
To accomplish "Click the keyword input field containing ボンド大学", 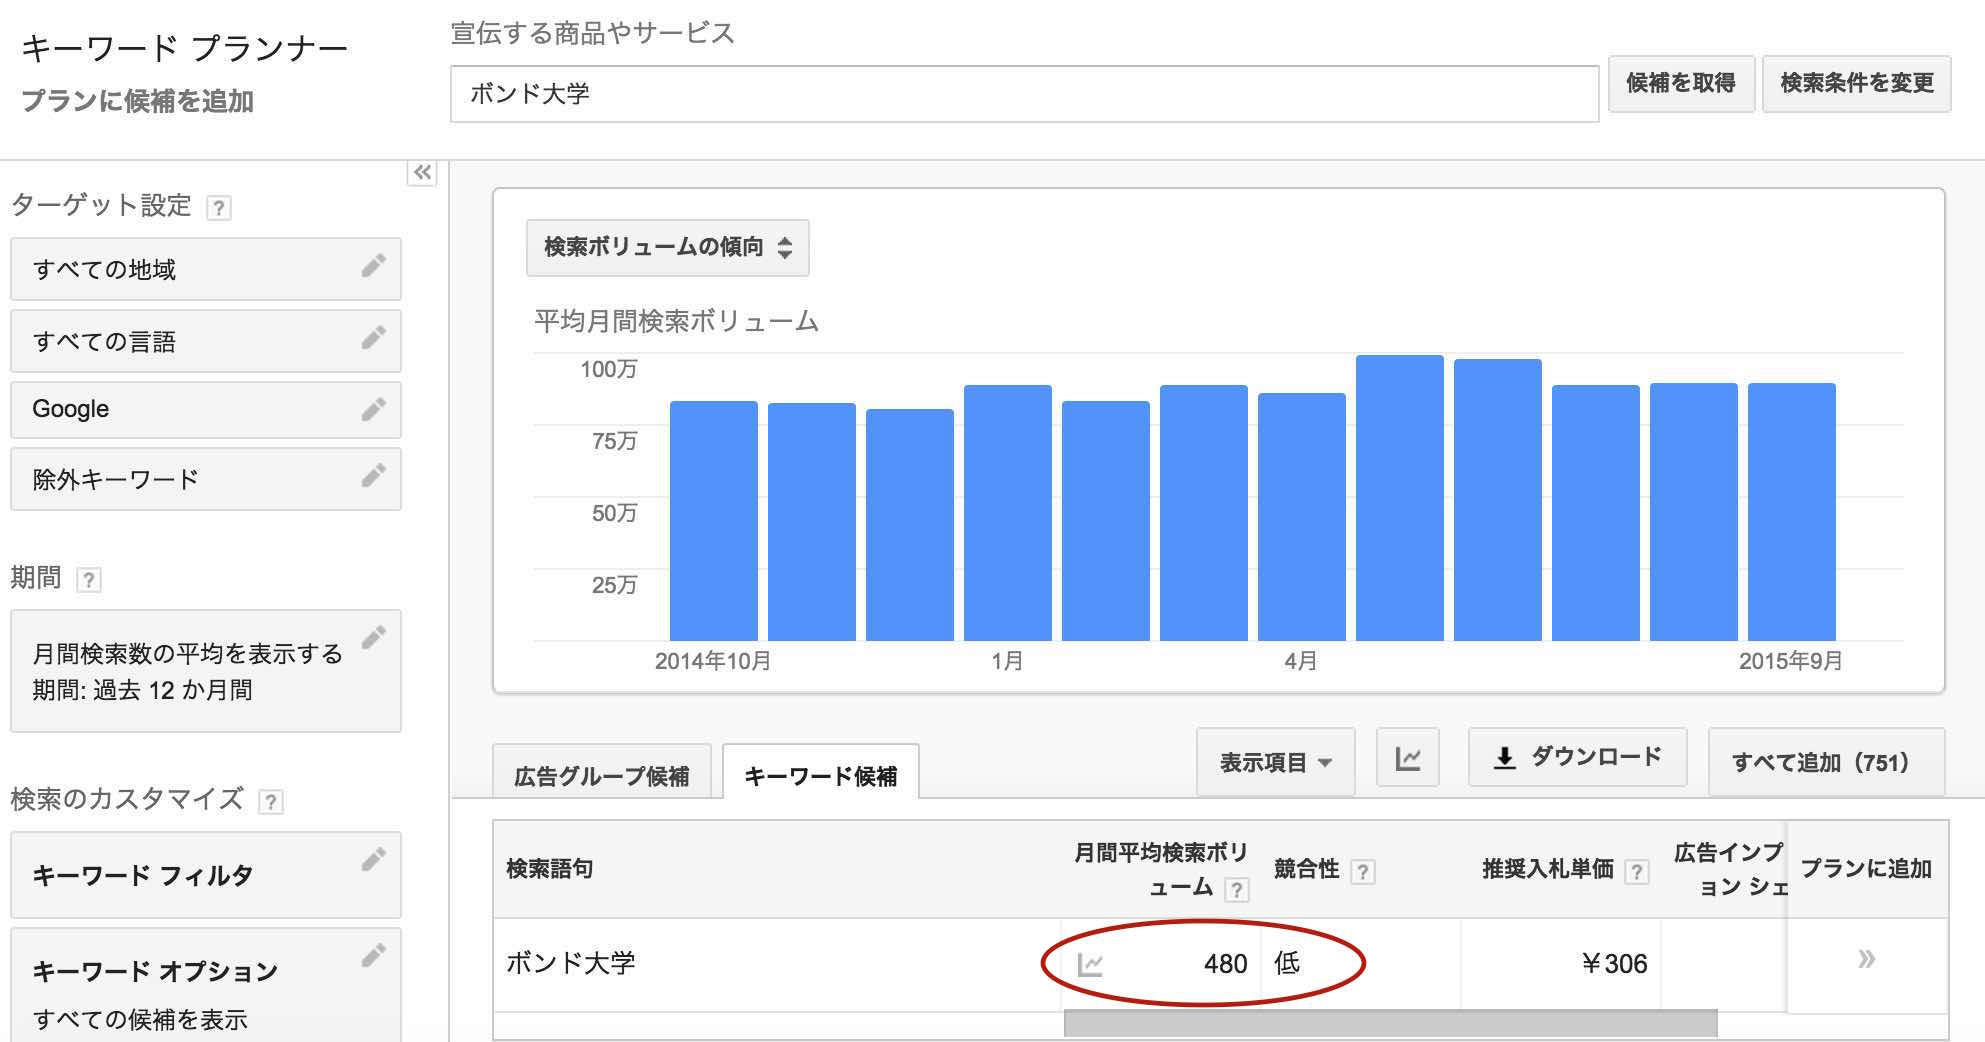I will click(x=1024, y=94).
